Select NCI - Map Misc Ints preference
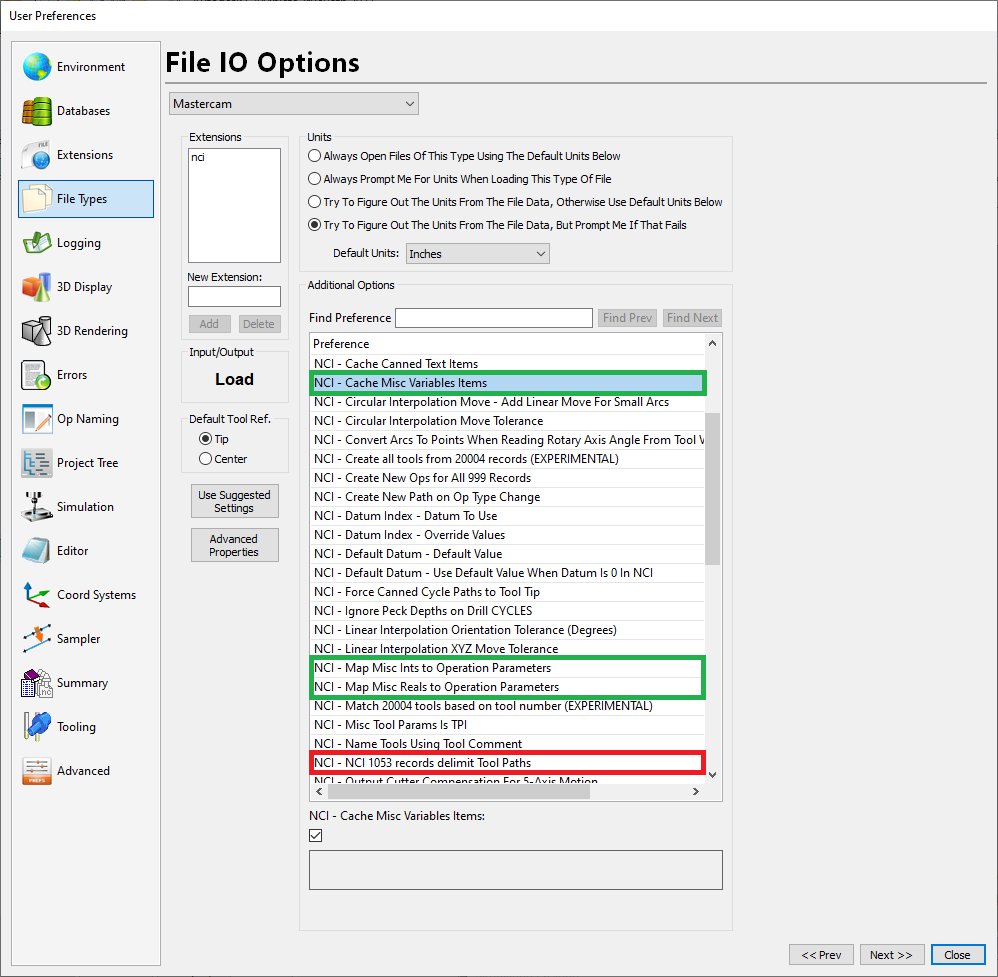The image size is (998, 977). pyautogui.click(x=432, y=668)
